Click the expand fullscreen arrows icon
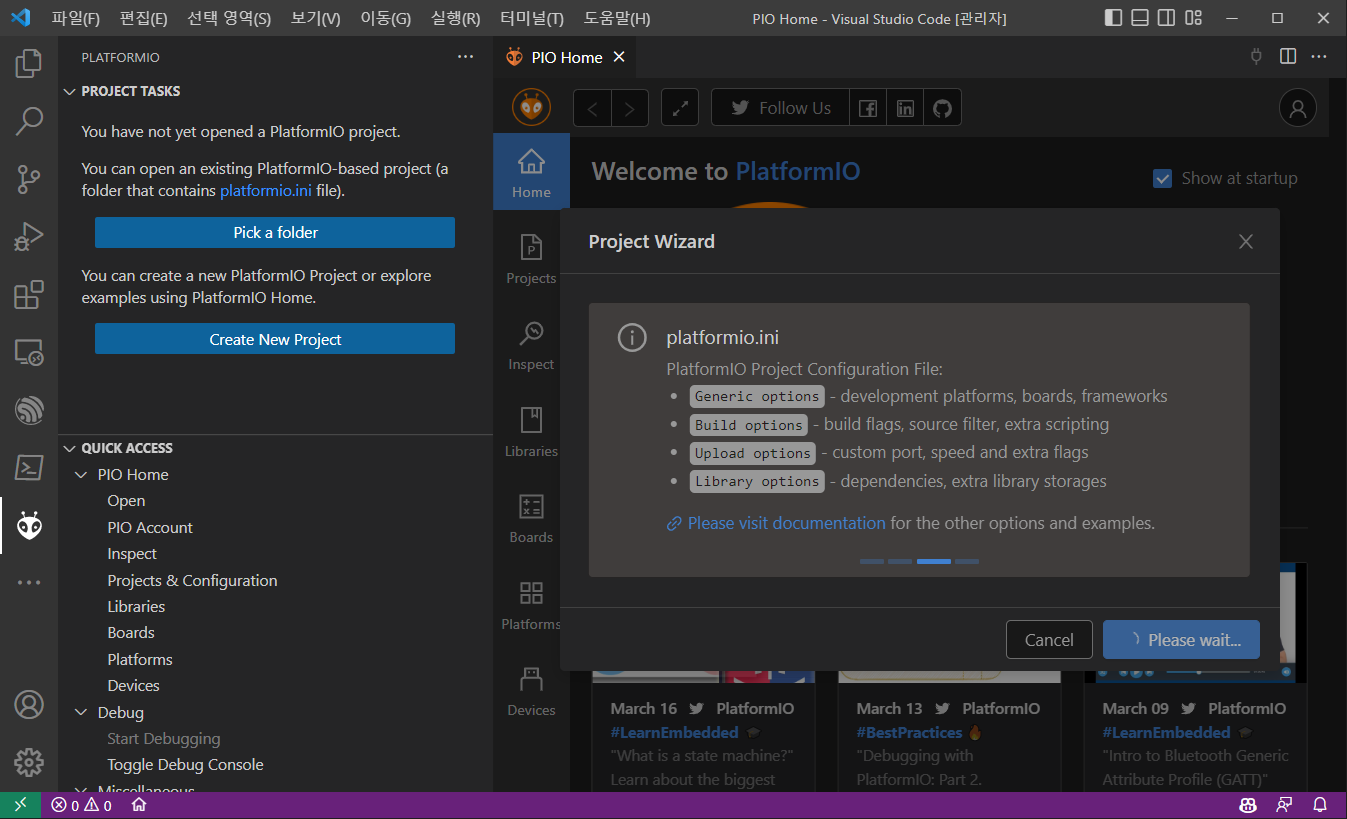 click(x=680, y=108)
